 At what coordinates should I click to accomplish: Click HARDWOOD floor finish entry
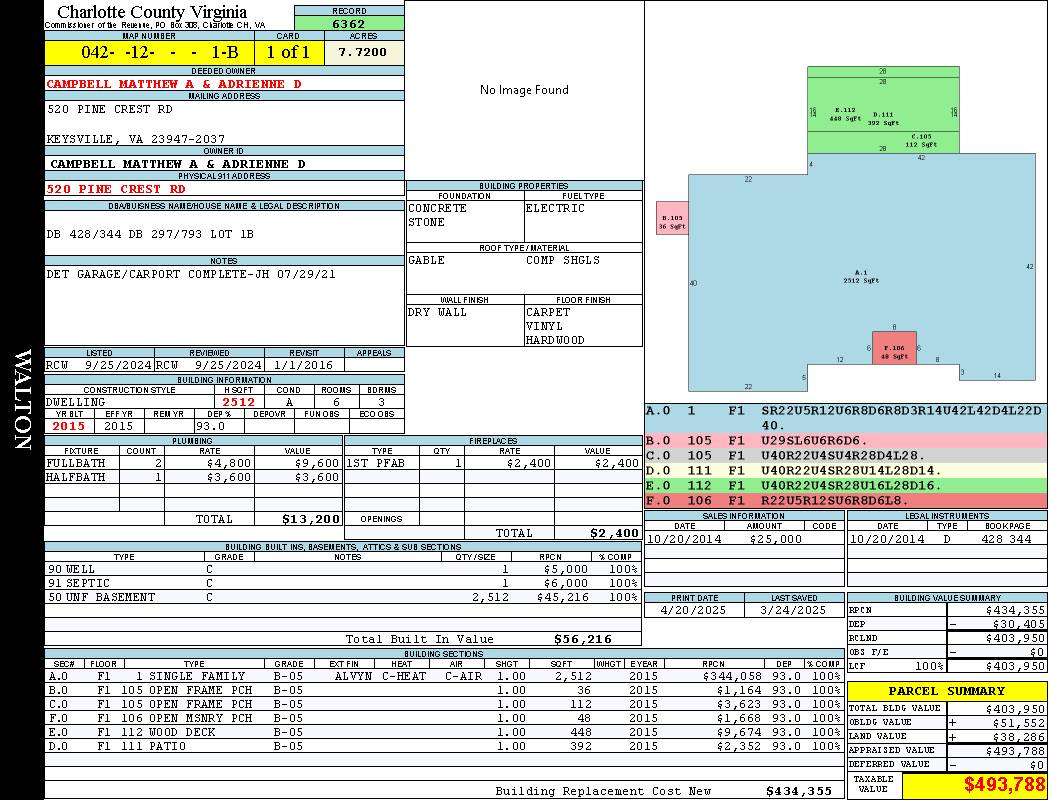(555, 340)
